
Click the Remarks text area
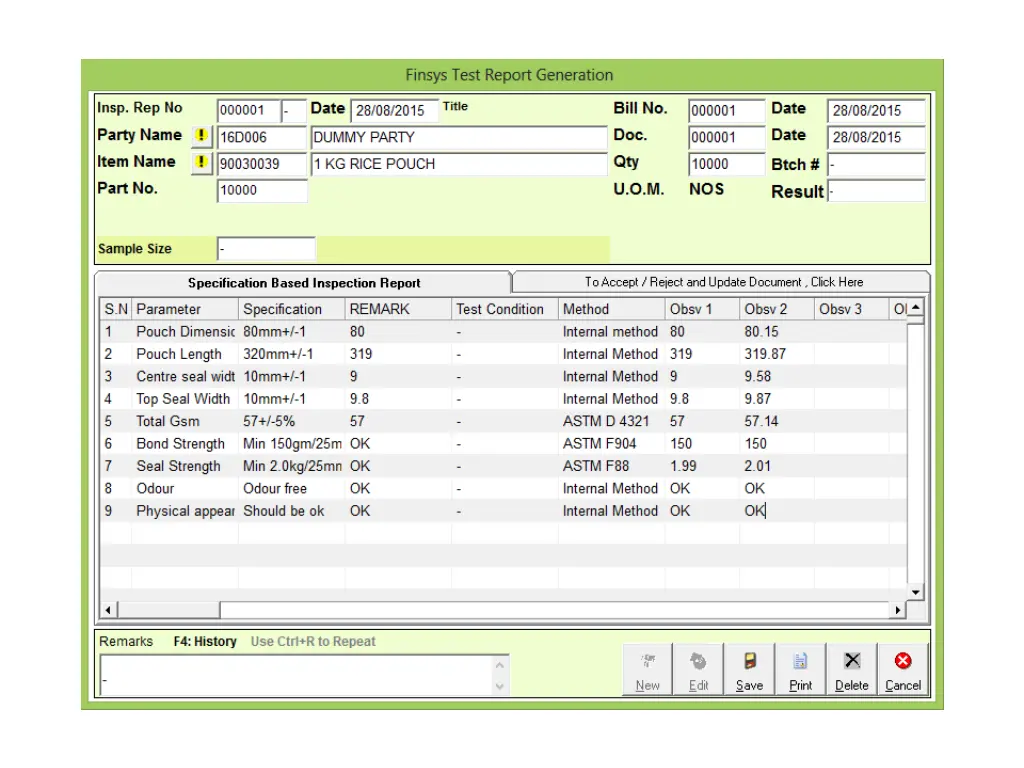pyautogui.click(x=297, y=675)
